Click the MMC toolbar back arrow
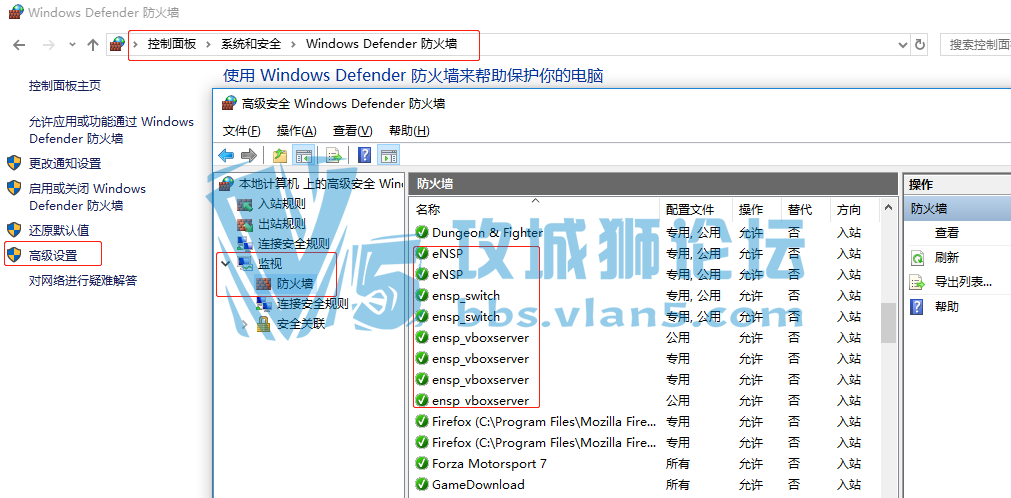1011x498 pixels. [x=226, y=155]
